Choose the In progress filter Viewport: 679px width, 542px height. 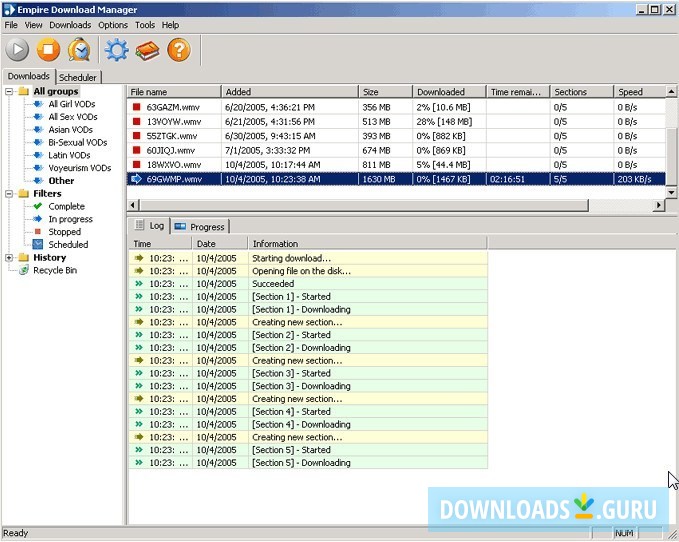pyautogui.click(x=70, y=219)
